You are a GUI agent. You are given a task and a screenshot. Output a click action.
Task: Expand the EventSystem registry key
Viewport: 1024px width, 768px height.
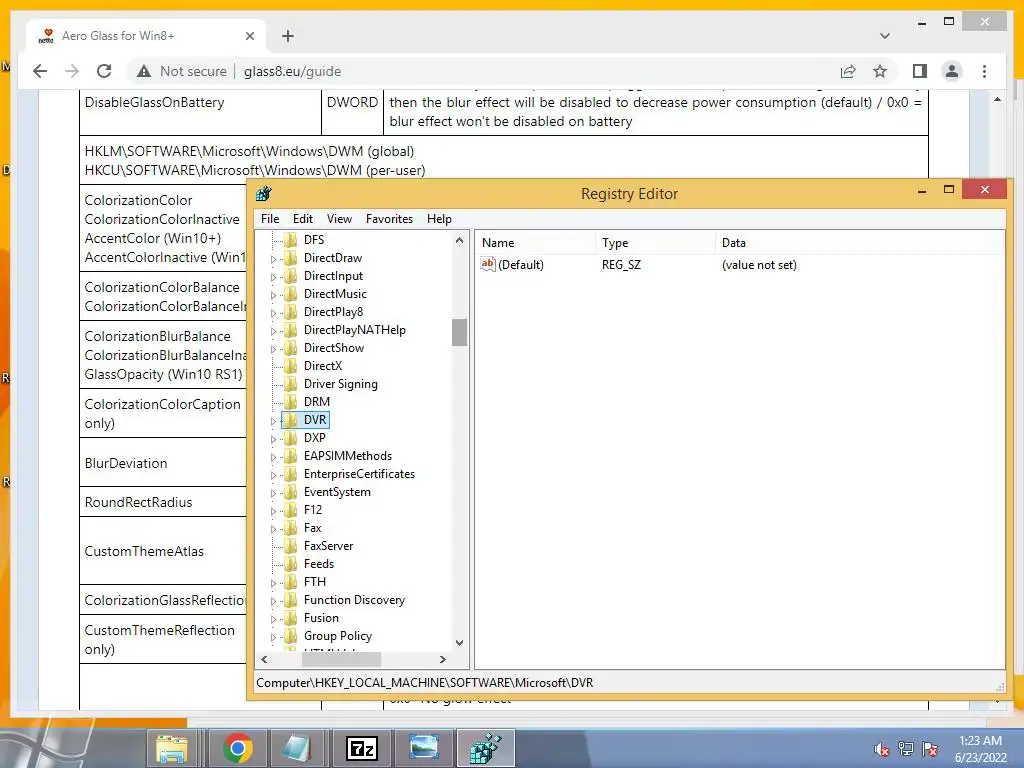[274, 493]
